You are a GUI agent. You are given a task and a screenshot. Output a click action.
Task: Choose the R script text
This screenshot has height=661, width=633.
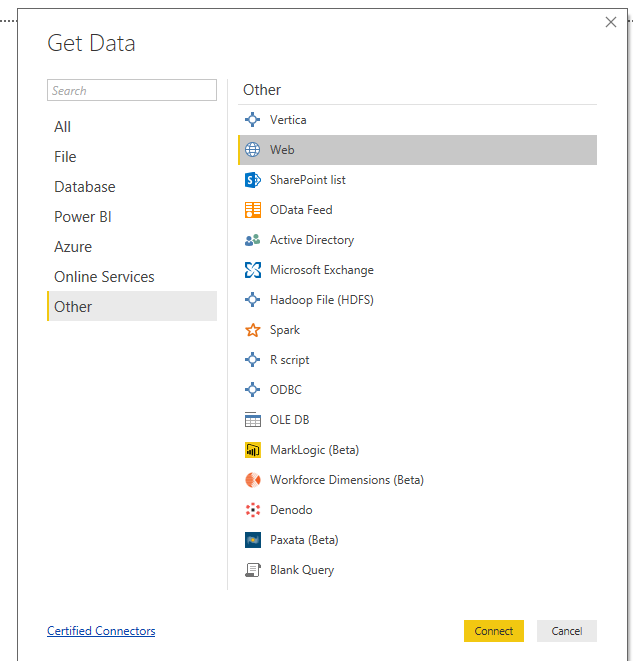(290, 360)
